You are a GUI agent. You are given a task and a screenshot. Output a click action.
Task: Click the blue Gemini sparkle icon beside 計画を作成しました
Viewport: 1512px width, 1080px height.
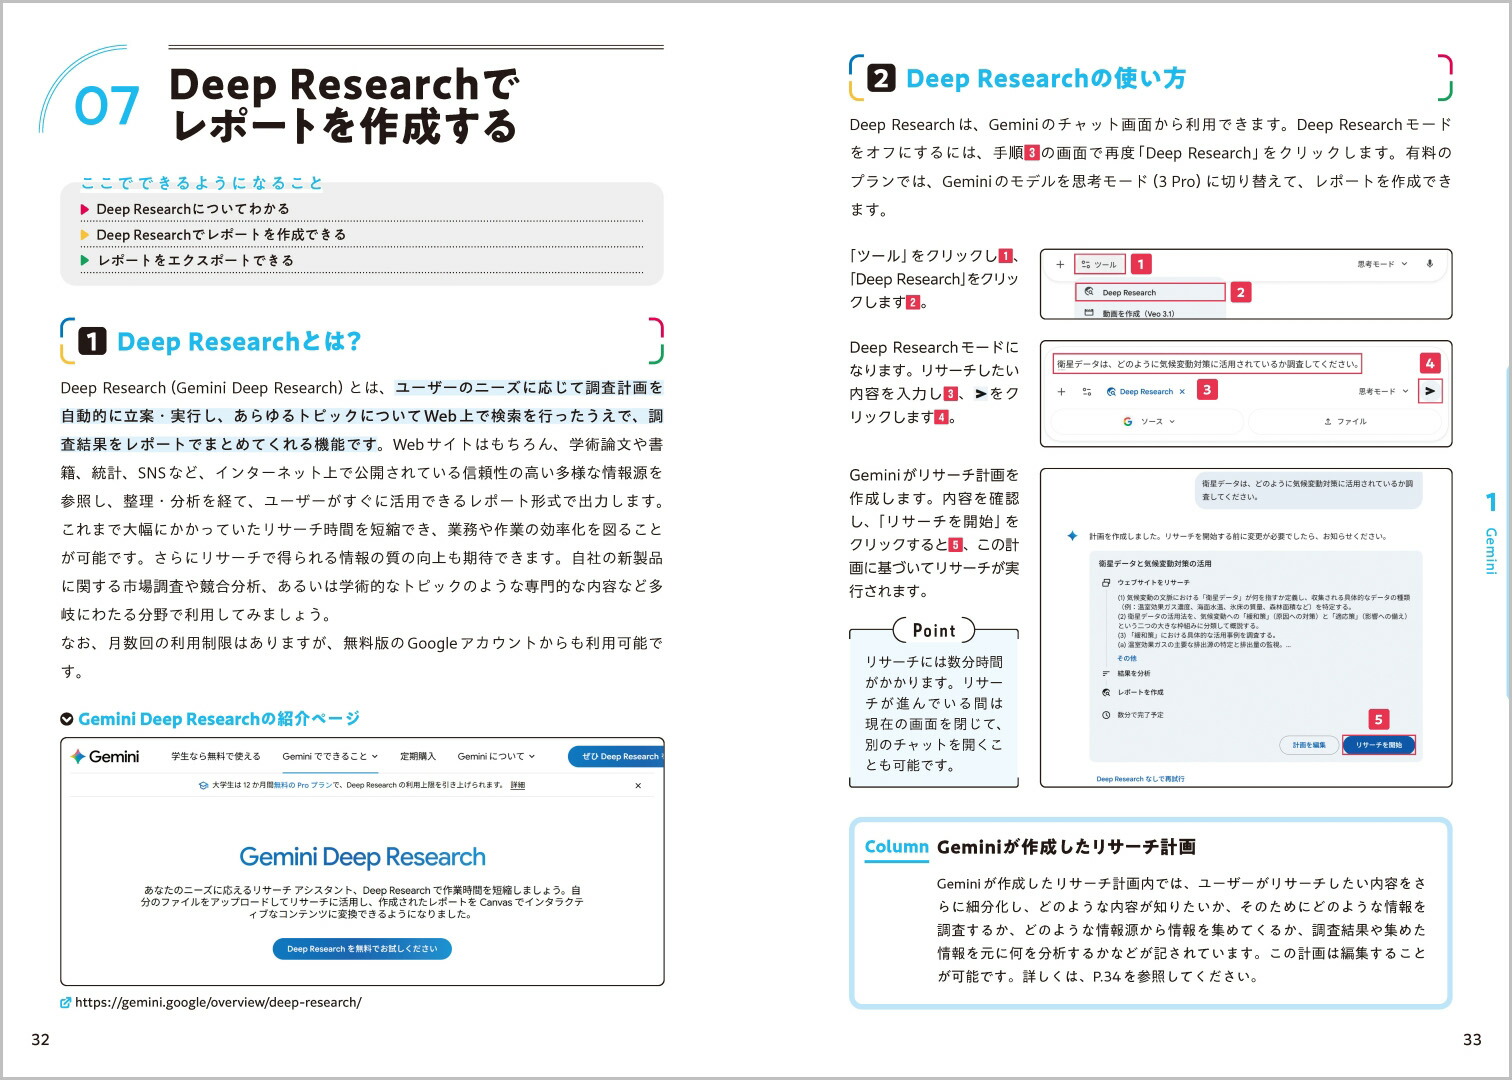(x=1072, y=536)
